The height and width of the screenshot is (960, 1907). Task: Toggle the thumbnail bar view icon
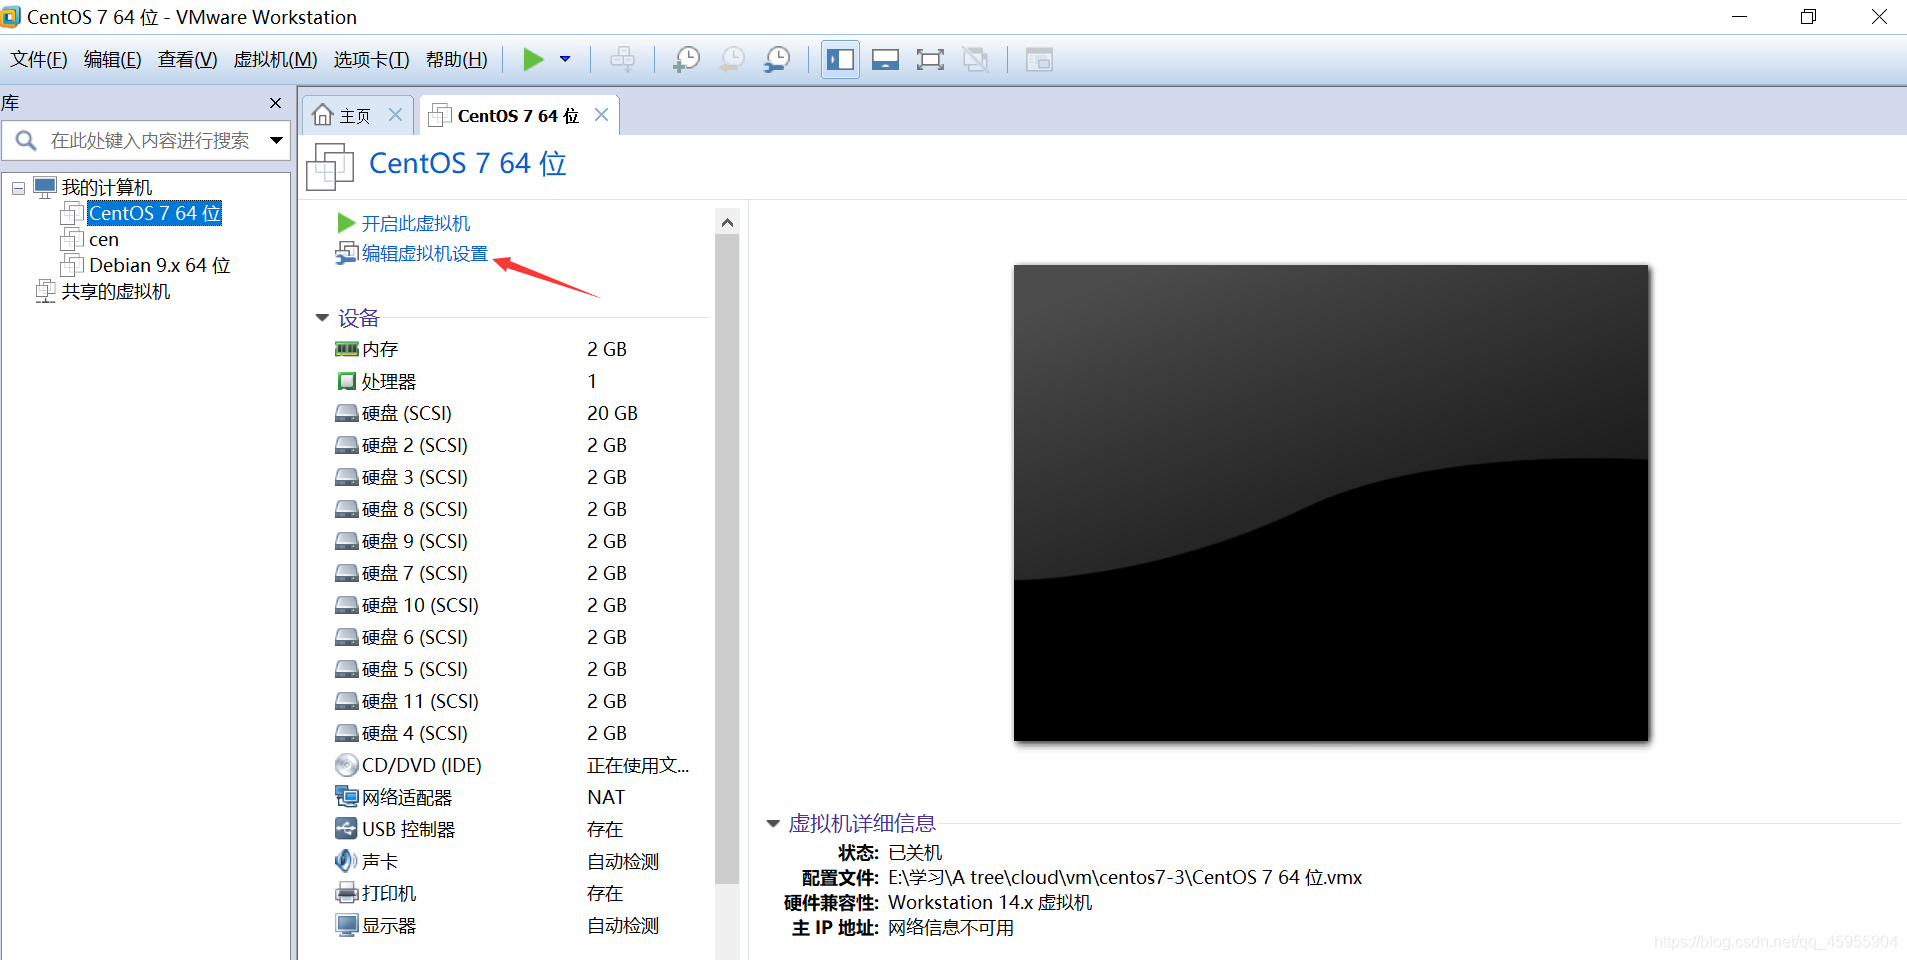click(885, 60)
